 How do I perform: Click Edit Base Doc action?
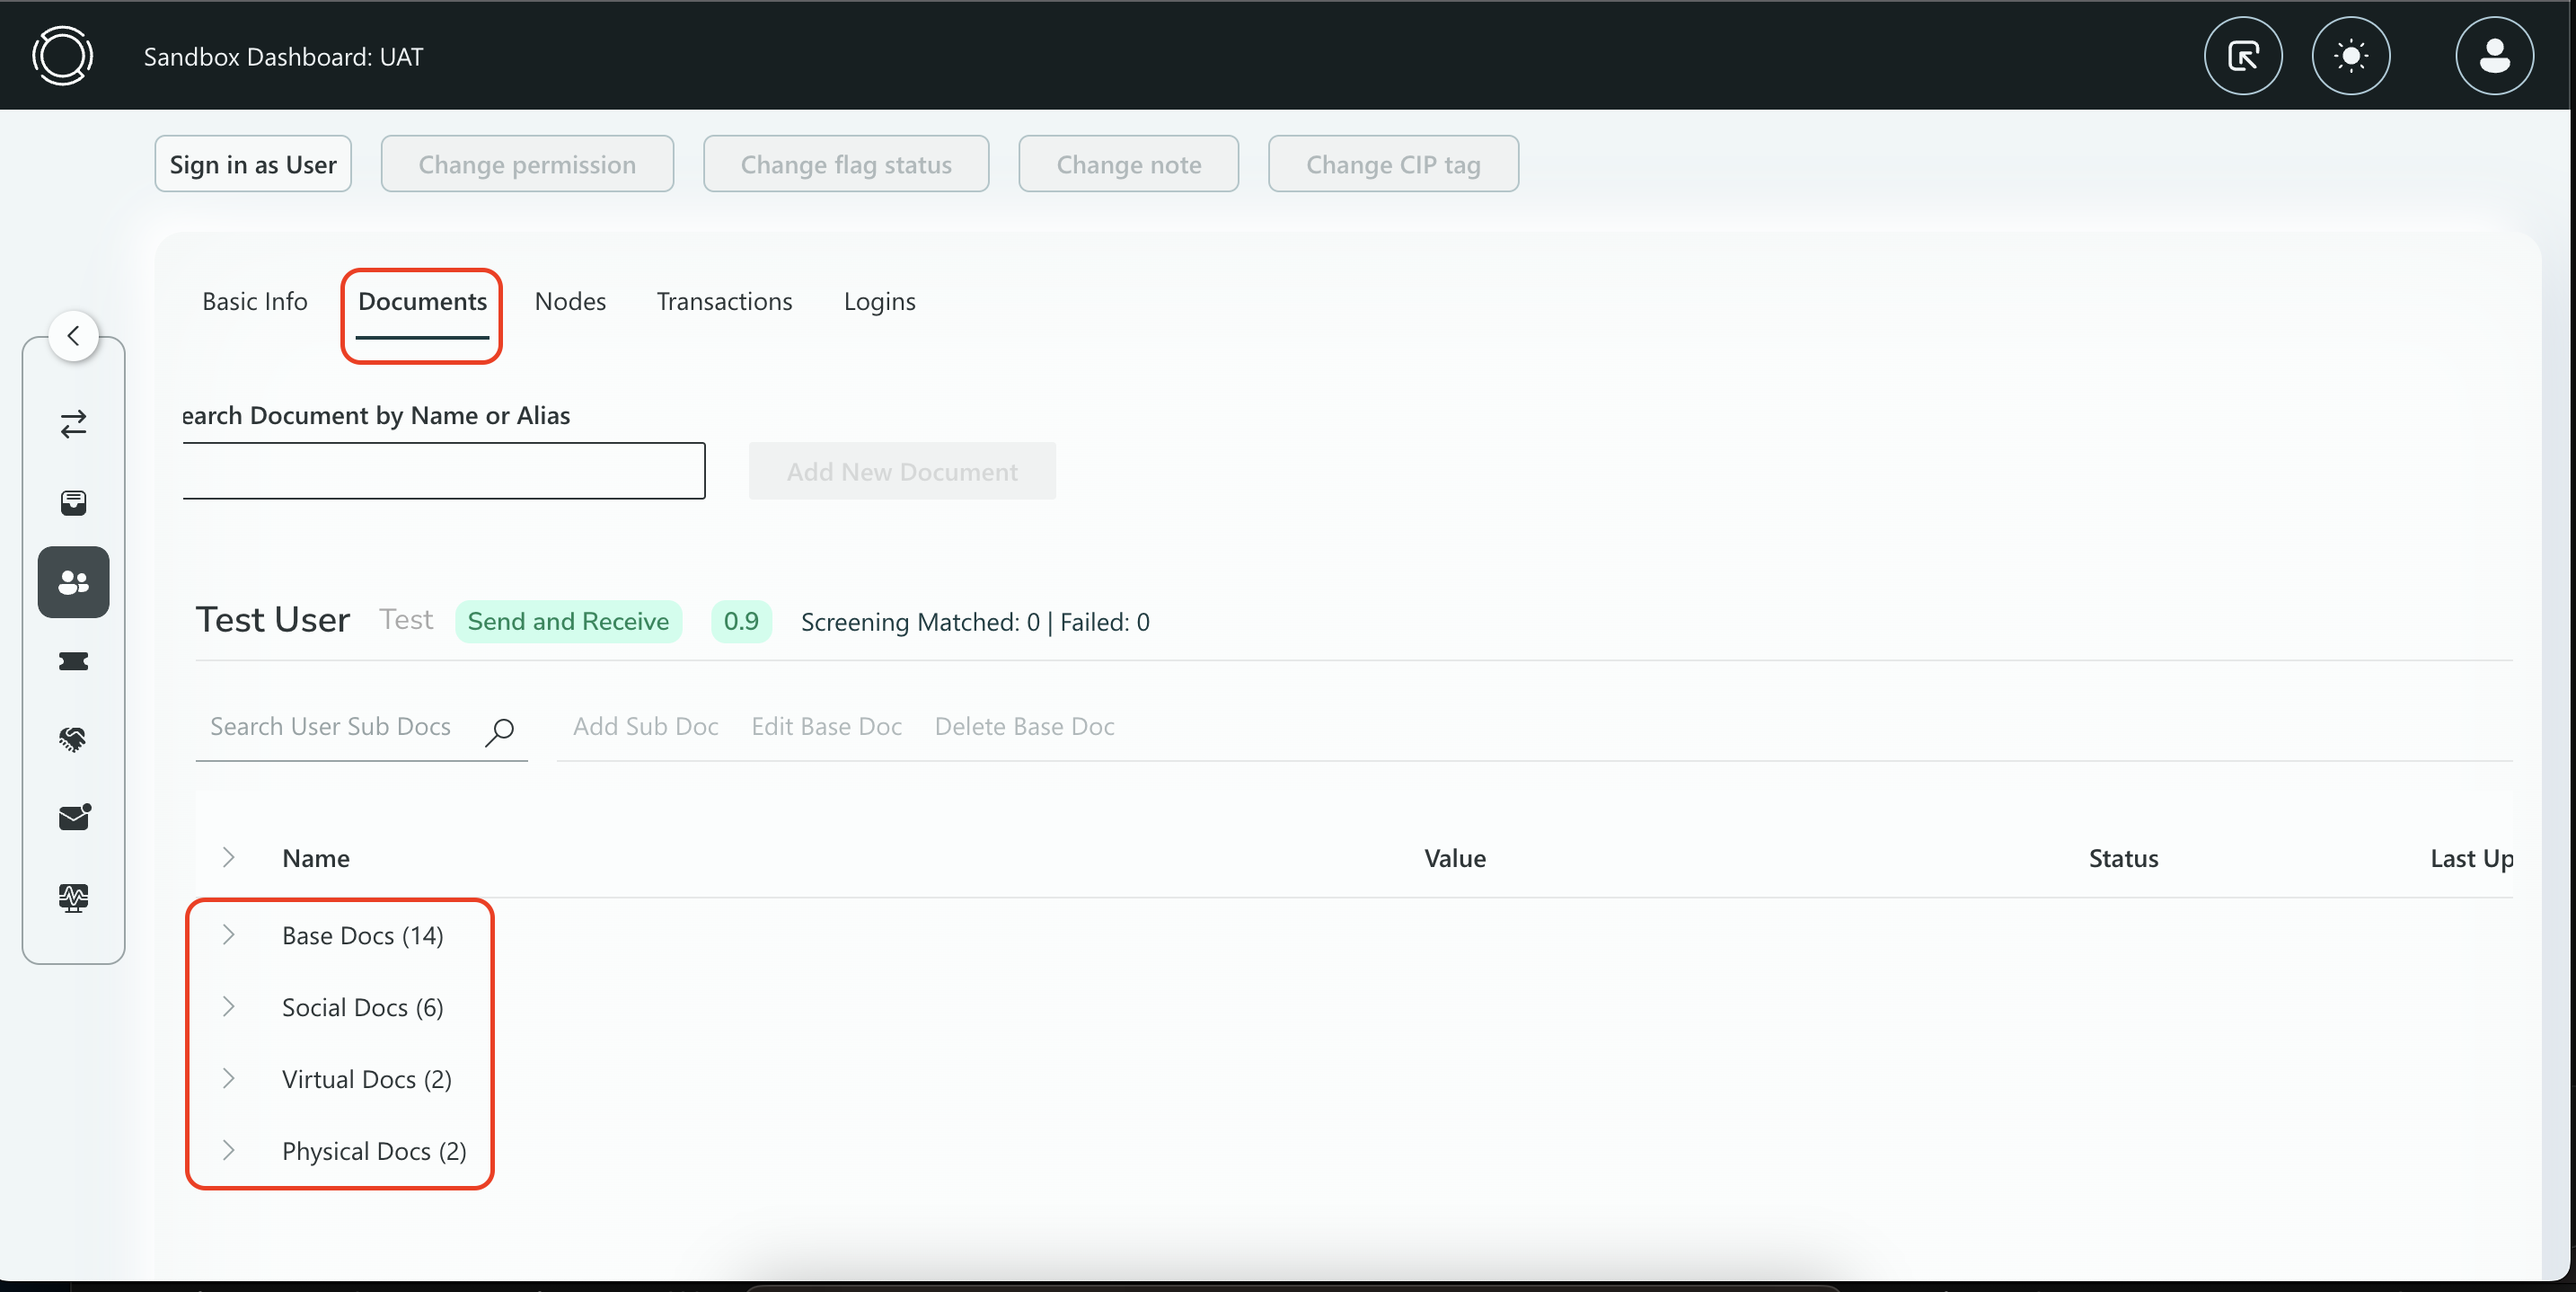coord(827,727)
